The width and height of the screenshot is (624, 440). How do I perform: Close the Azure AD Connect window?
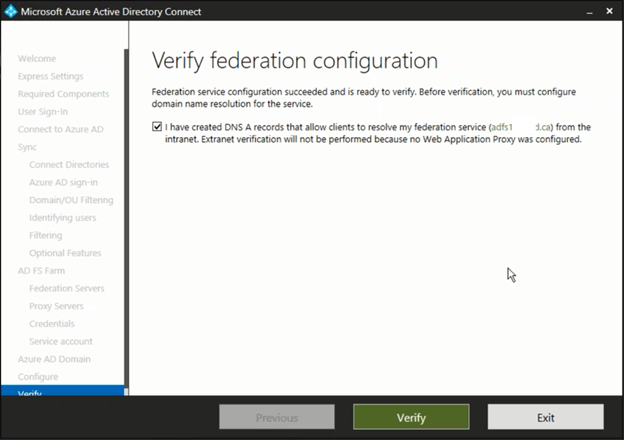pyautogui.click(x=609, y=11)
